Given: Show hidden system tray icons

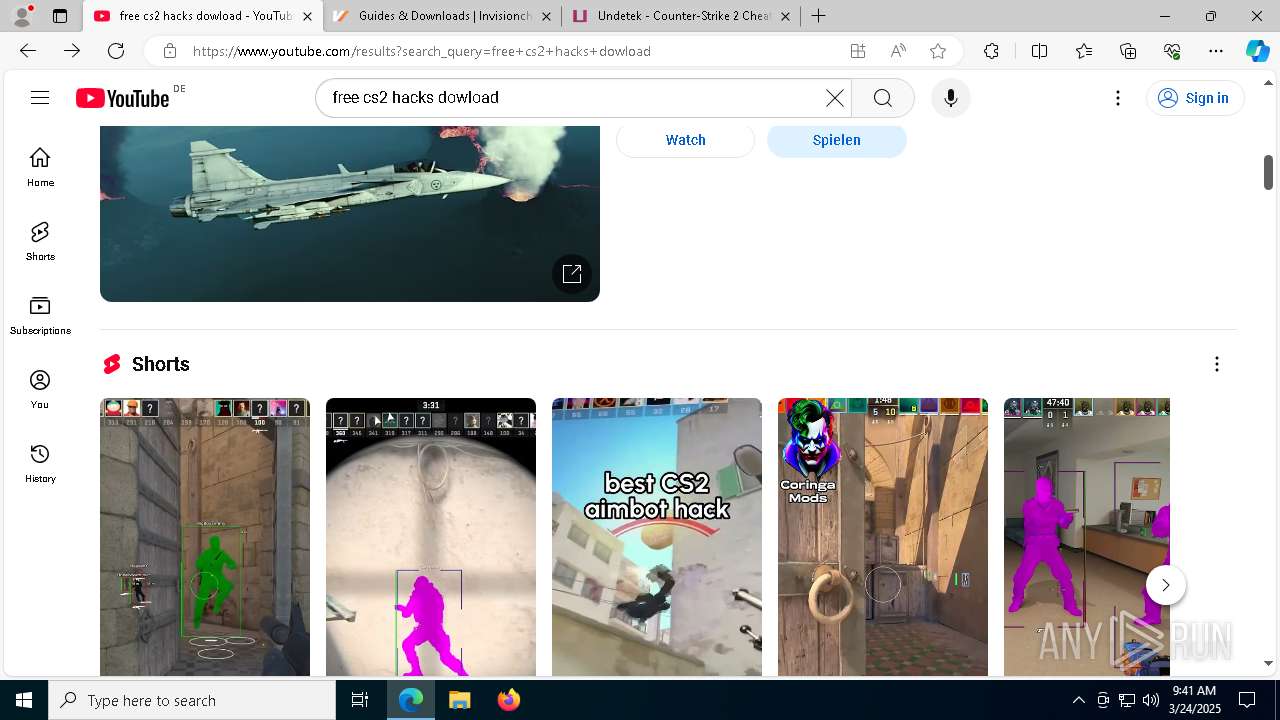Looking at the screenshot, I should point(1078,700).
